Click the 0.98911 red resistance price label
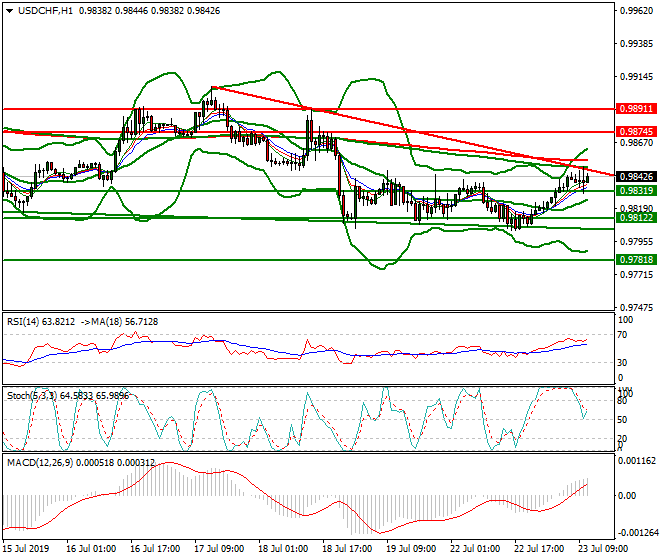 [x=636, y=109]
